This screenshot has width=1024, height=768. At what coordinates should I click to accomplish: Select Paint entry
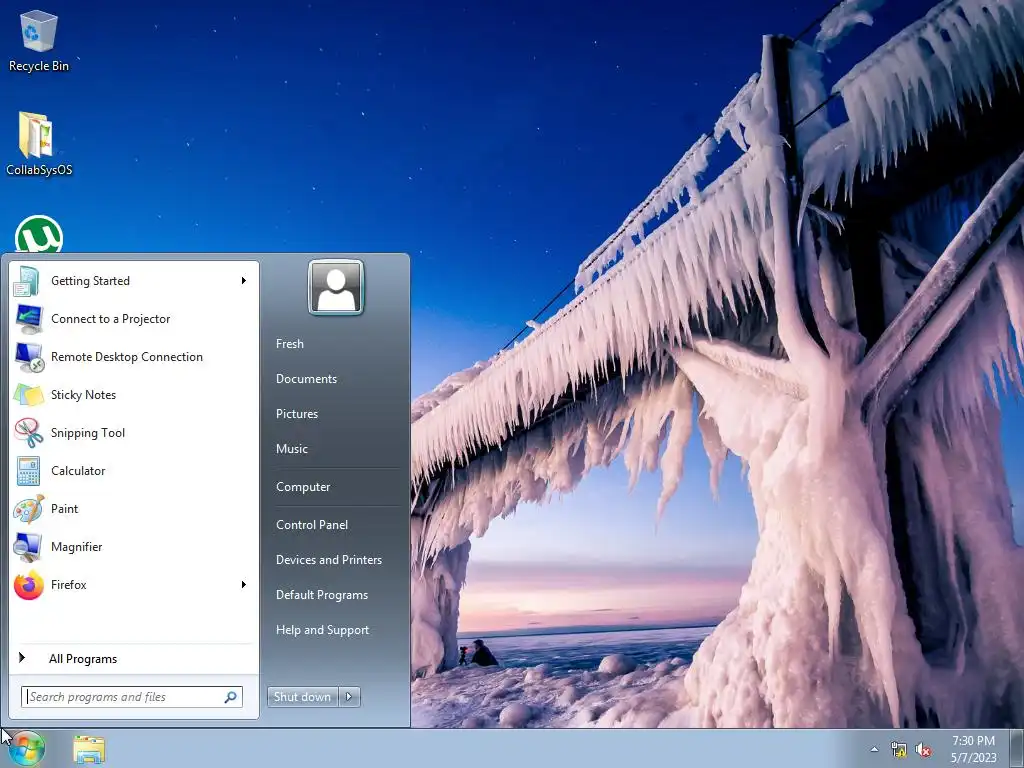click(134, 508)
